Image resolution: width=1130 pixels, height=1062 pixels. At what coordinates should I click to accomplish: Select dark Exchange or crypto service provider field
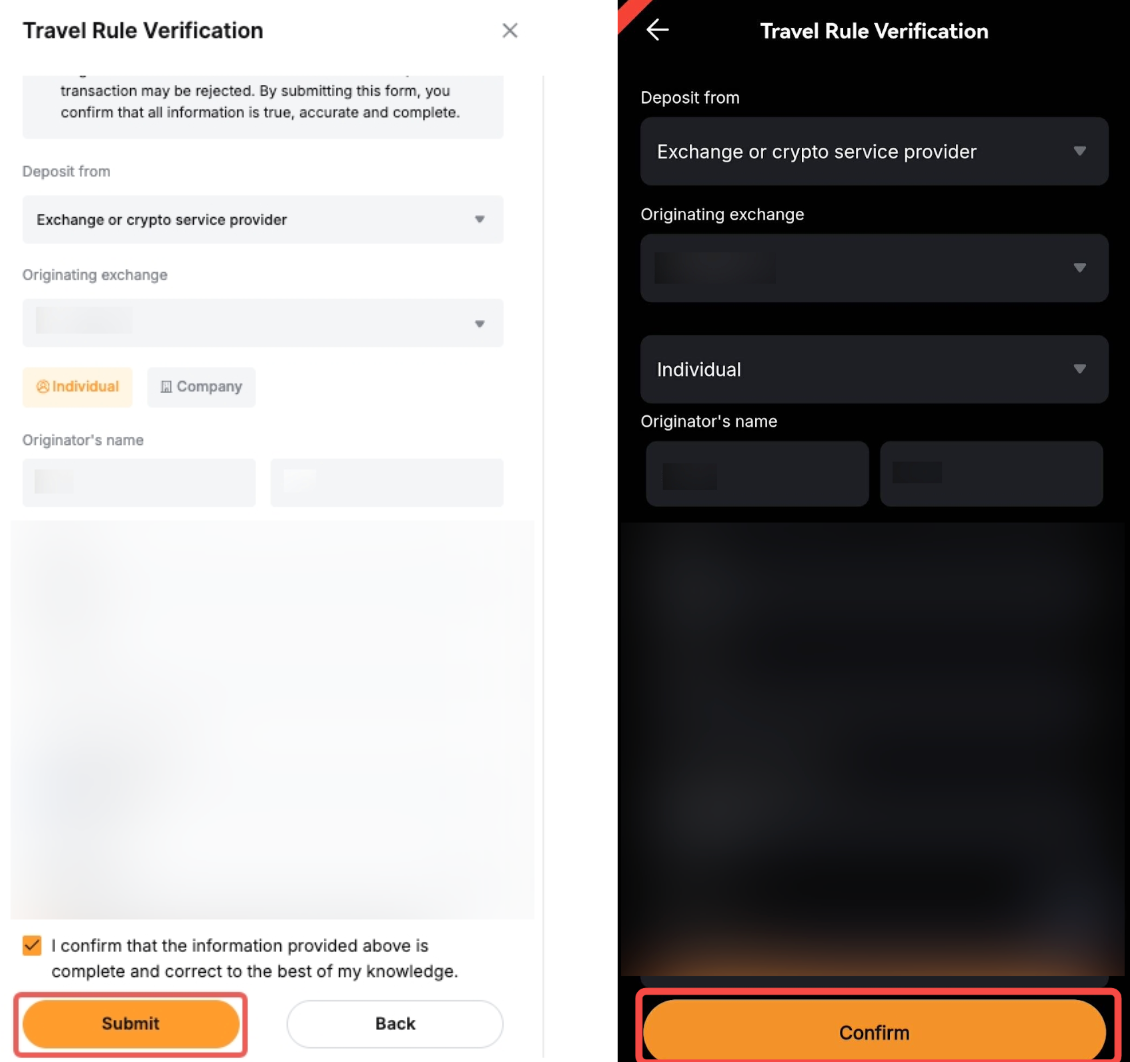point(874,151)
